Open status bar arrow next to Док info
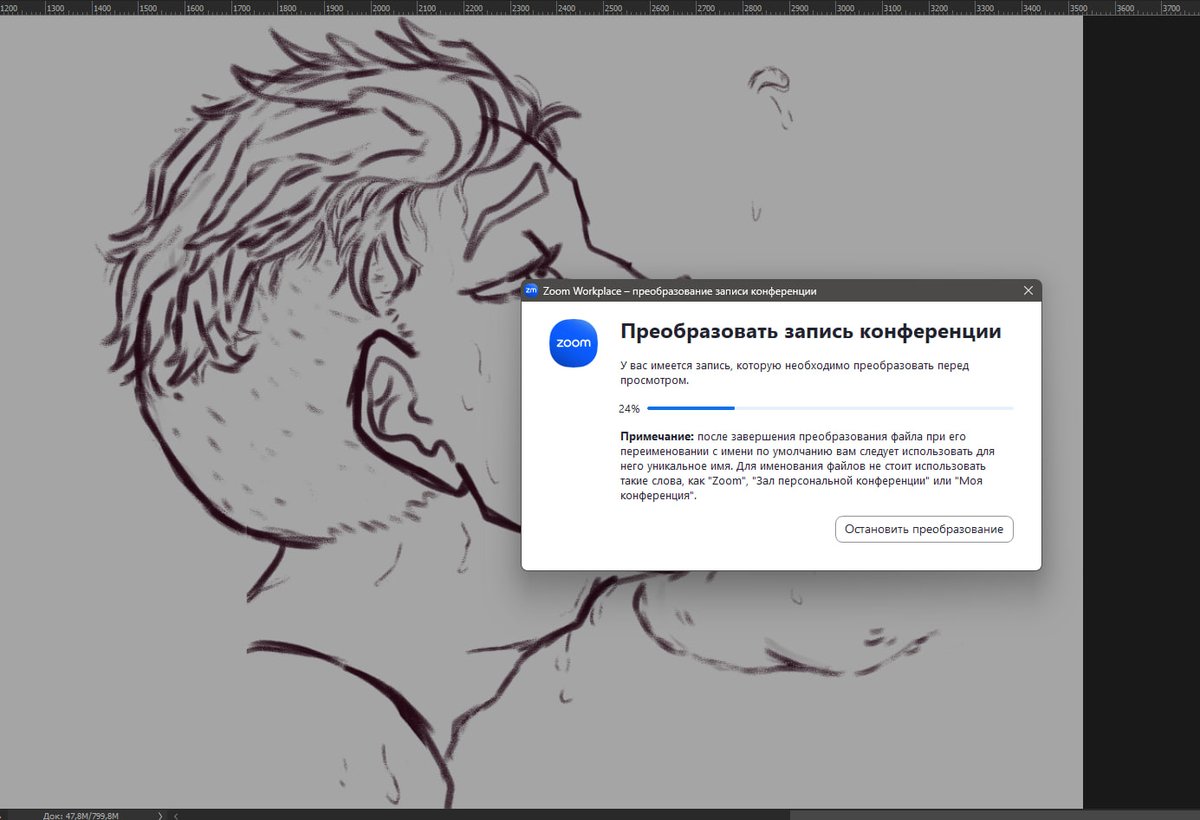This screenshot has width=1200, height=820. click(x=159, y=815)
